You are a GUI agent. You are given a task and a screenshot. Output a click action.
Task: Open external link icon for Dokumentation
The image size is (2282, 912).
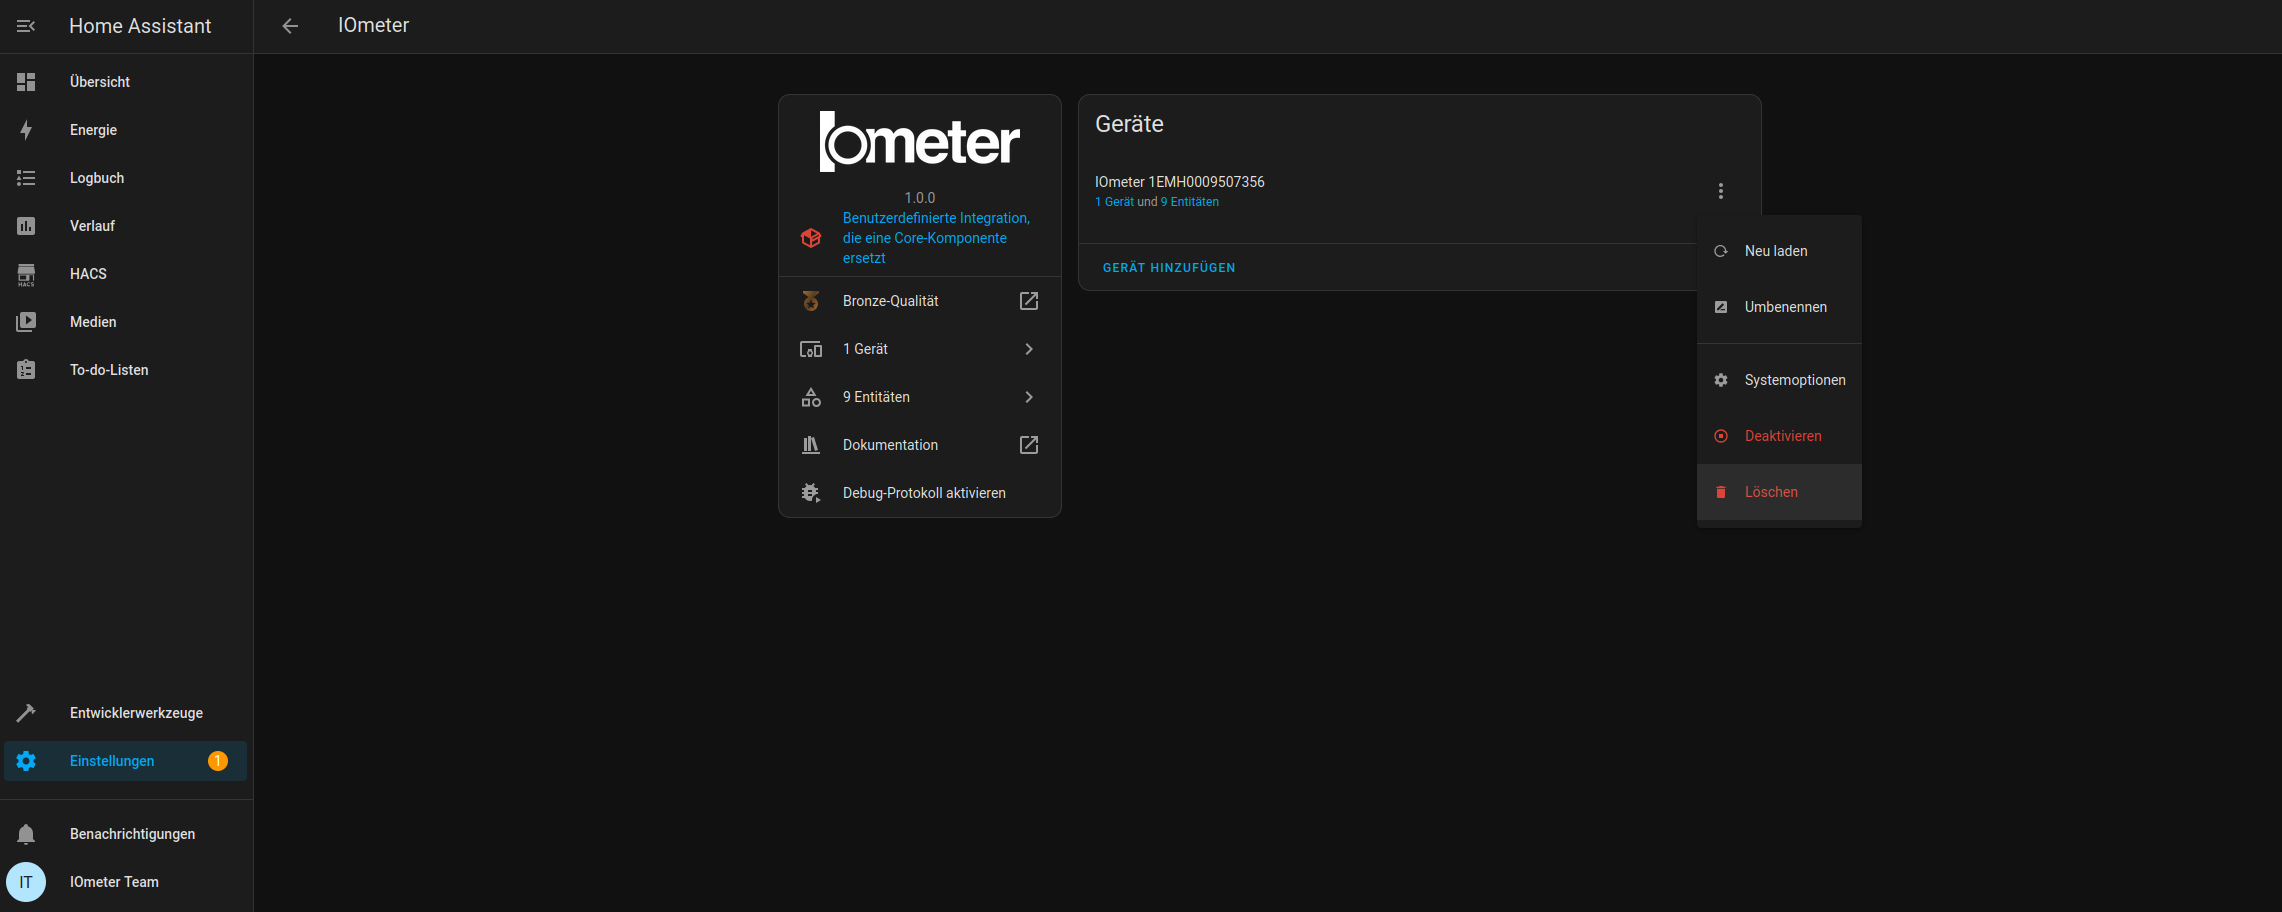[x=1029, y=445]
